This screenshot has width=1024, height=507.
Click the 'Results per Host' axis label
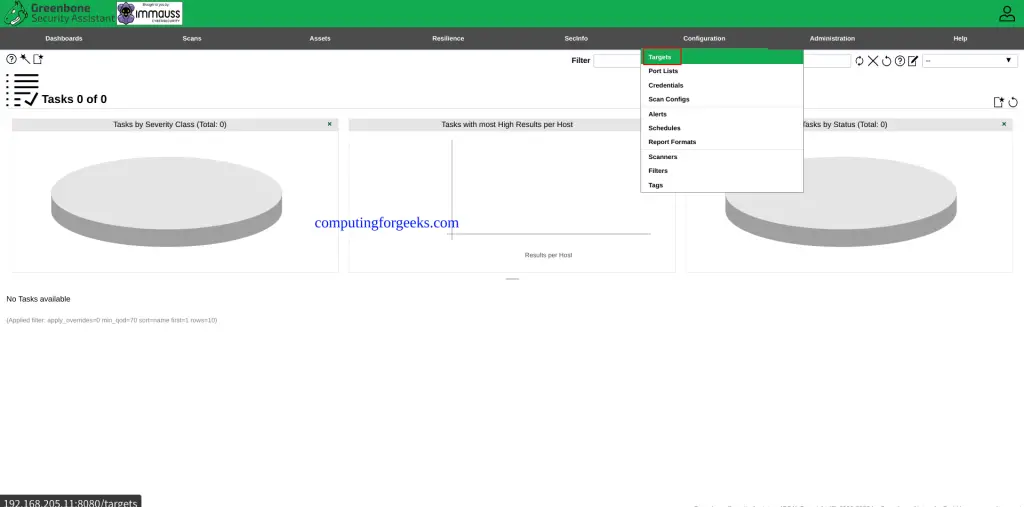point(549,255)
